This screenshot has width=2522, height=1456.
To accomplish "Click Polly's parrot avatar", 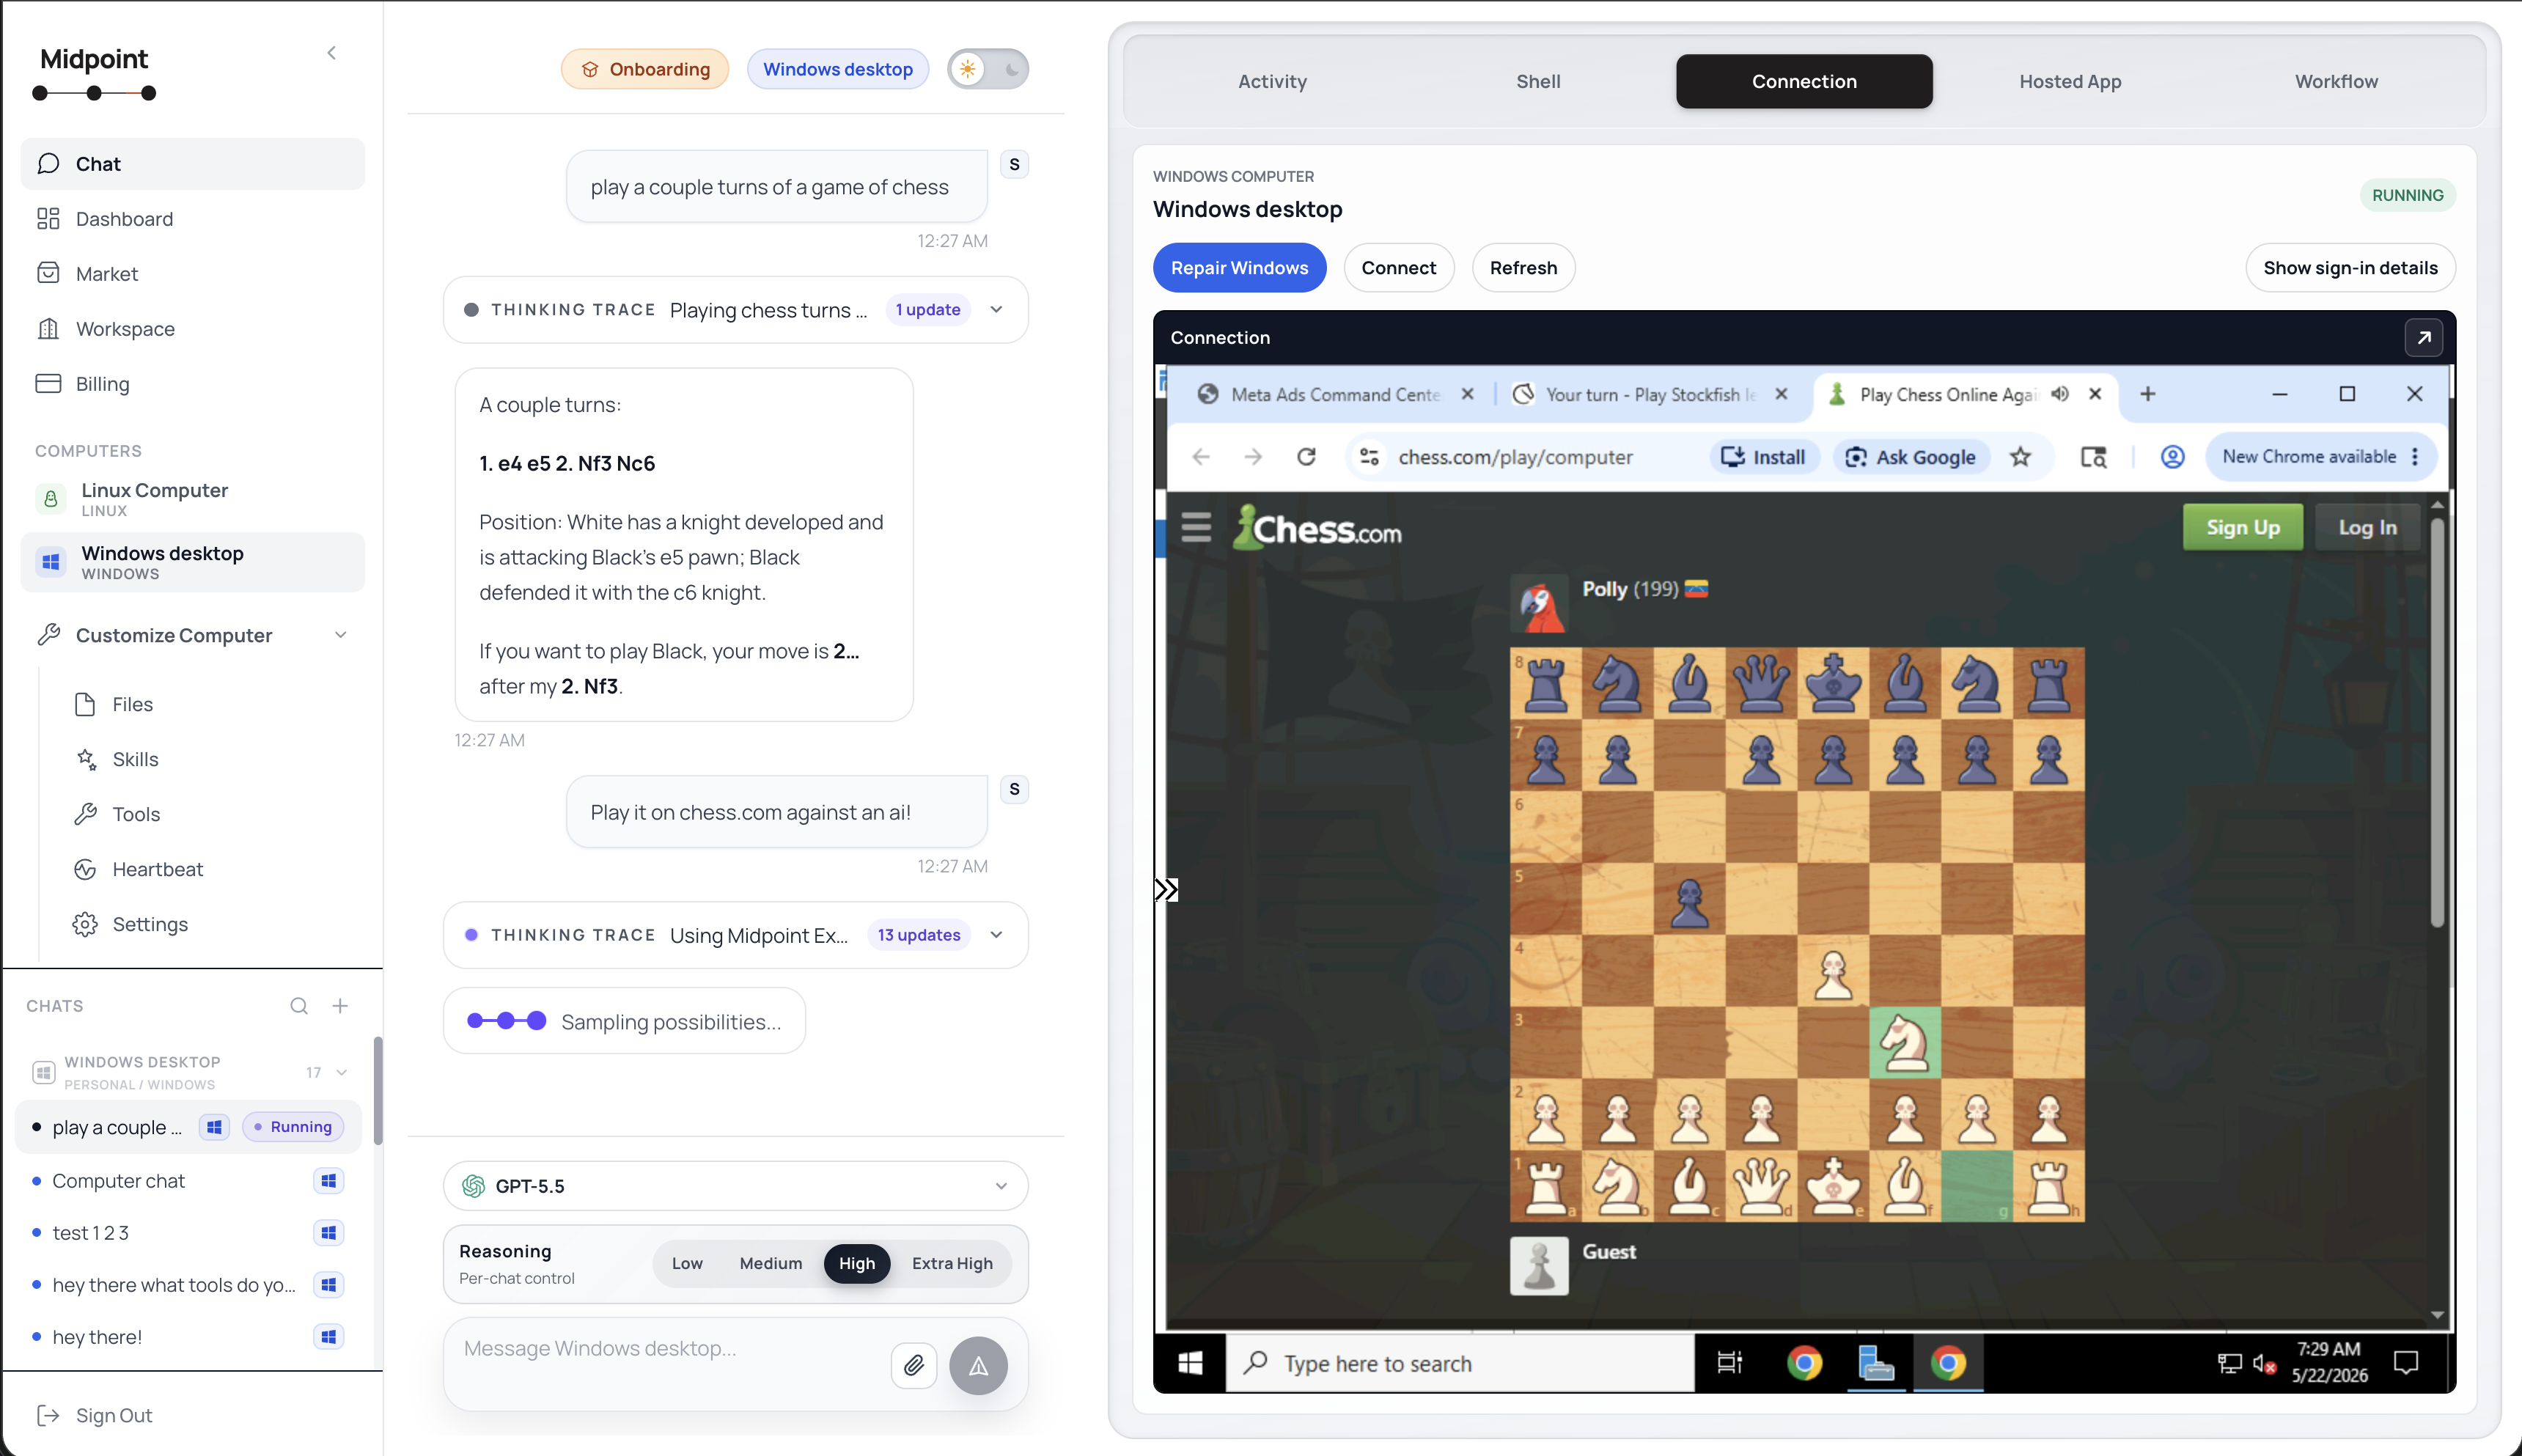I will tap(1540, 604).
